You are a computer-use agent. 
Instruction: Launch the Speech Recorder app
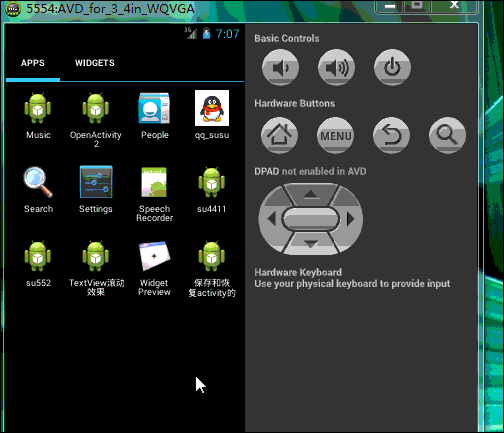point(154,194)
